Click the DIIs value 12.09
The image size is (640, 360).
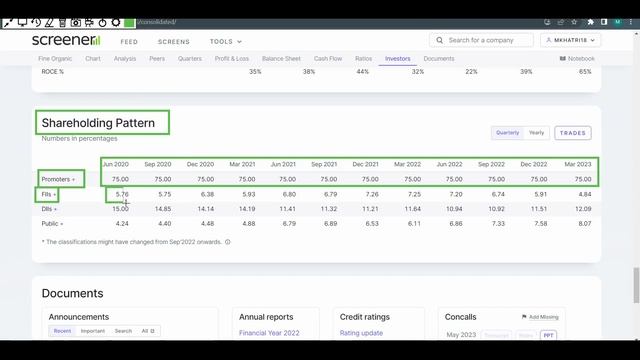[x=583, y=209]
